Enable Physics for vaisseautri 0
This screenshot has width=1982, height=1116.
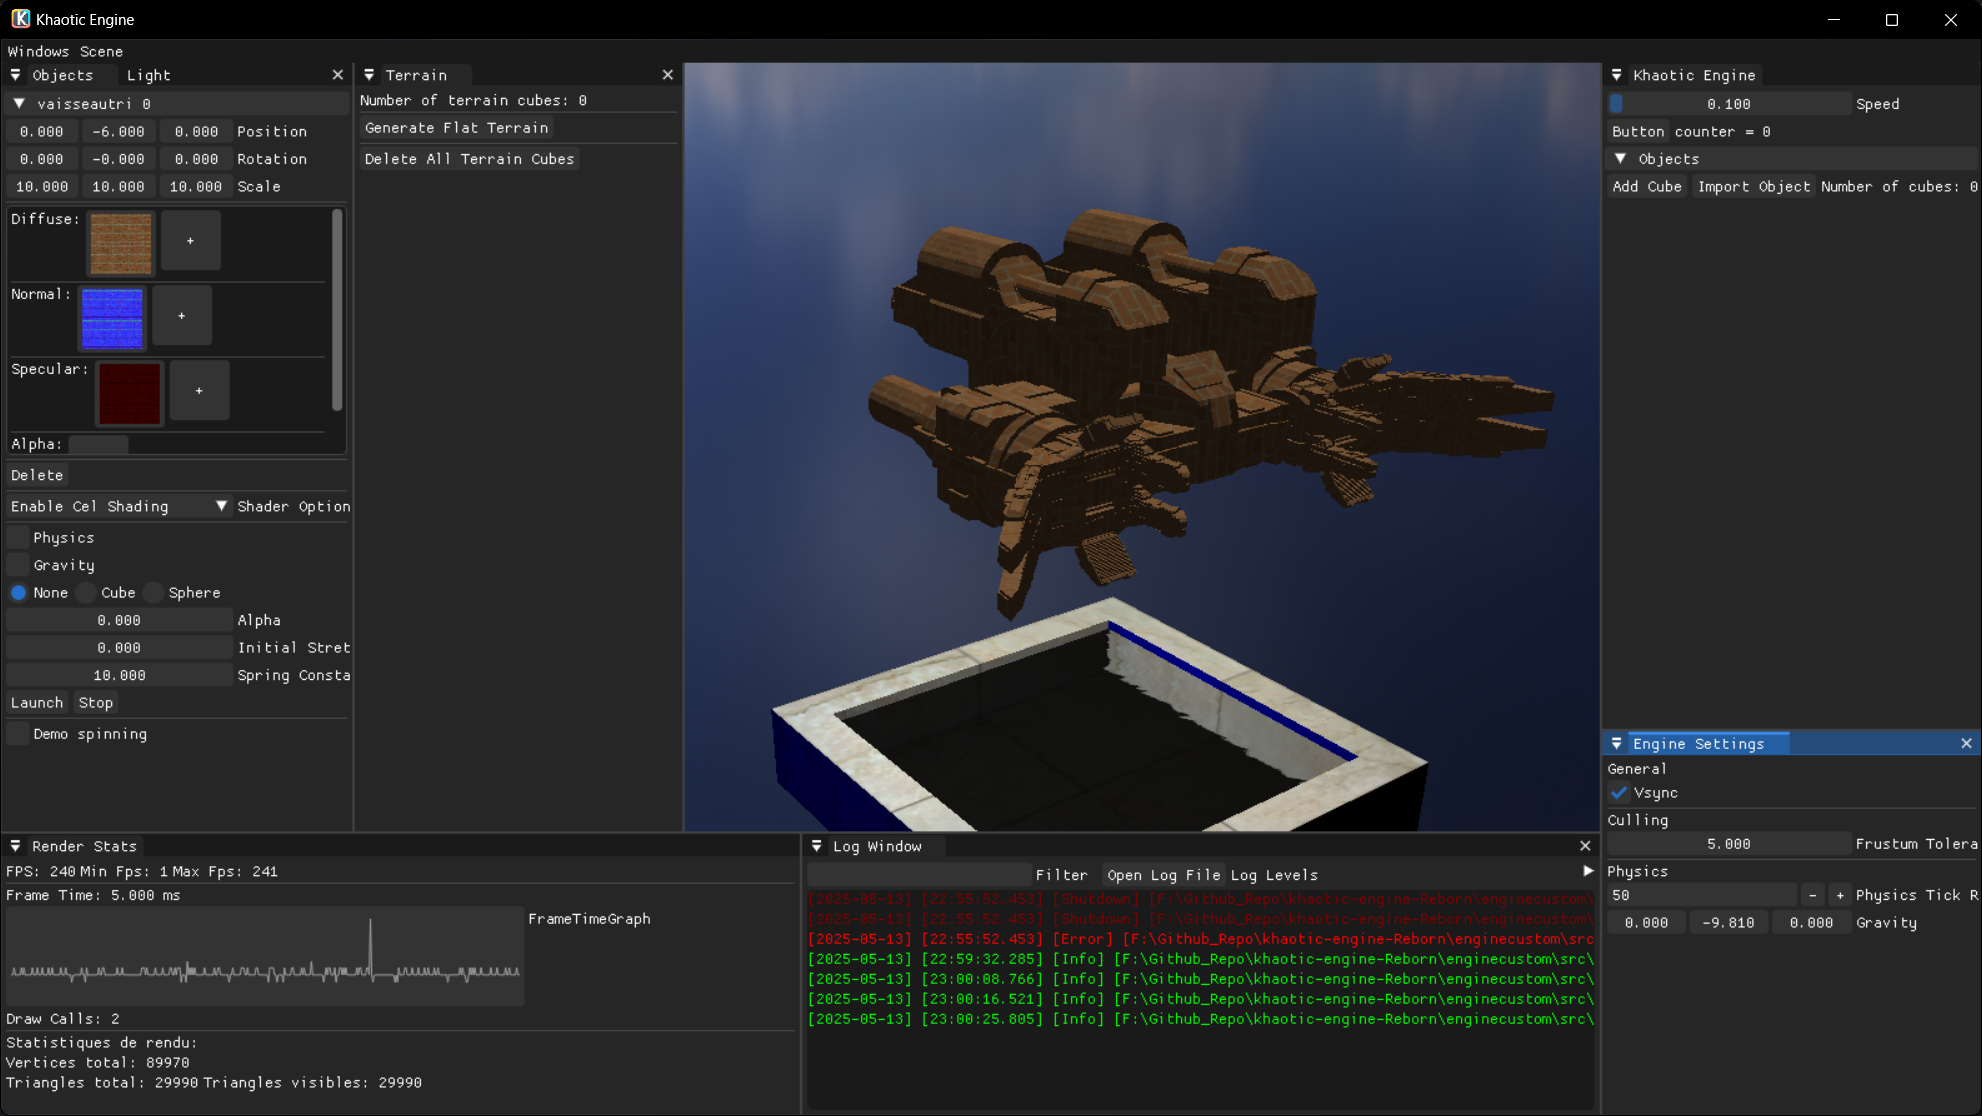pos(17,537)
